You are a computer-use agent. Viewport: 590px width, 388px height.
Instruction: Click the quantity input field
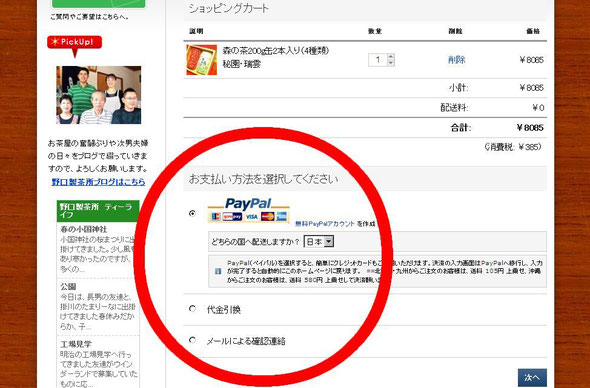378,60
